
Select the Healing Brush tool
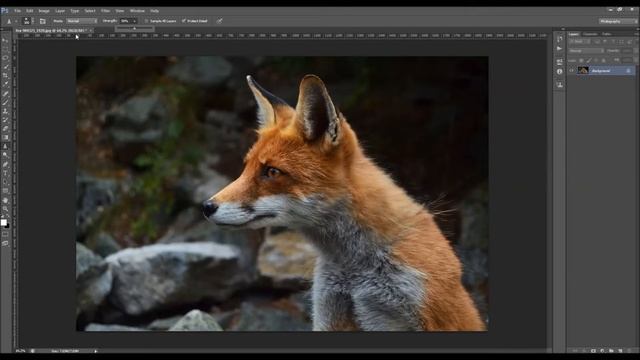[5, 94]
